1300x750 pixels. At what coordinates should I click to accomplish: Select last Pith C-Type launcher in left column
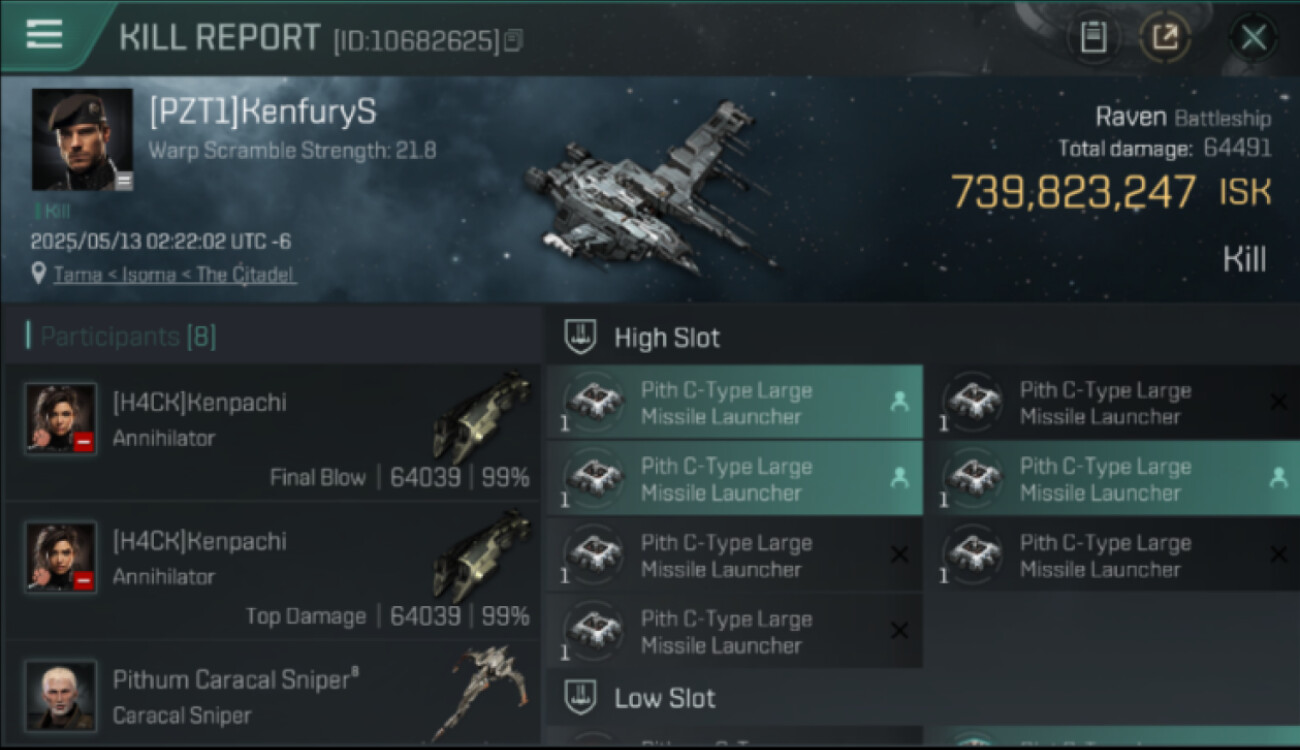pos(735,631)
